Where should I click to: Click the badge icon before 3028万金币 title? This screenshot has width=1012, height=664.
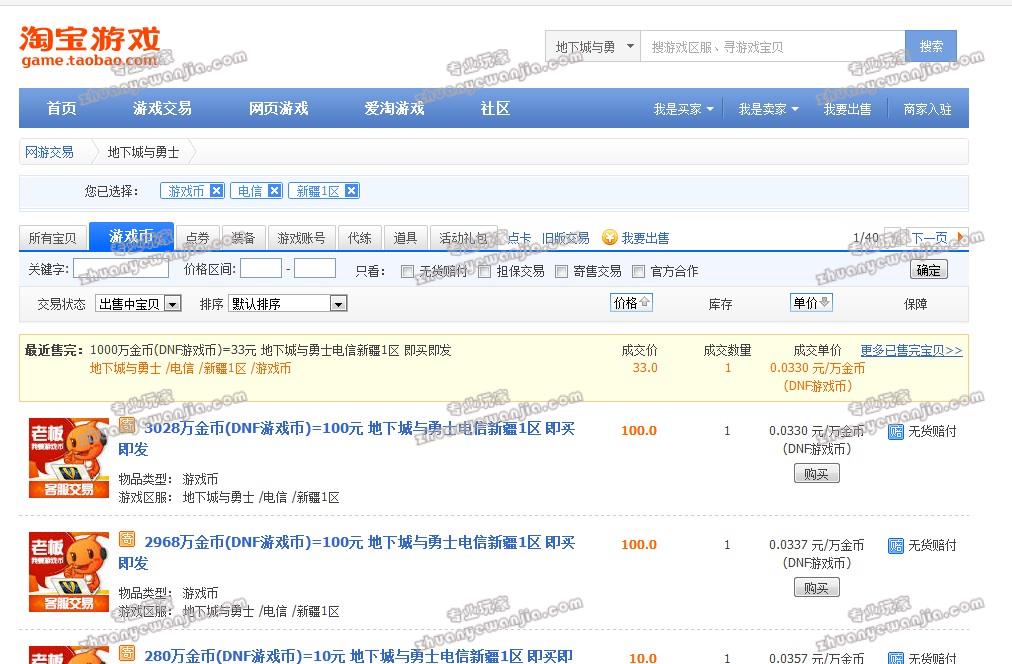(x=127, y=425)
